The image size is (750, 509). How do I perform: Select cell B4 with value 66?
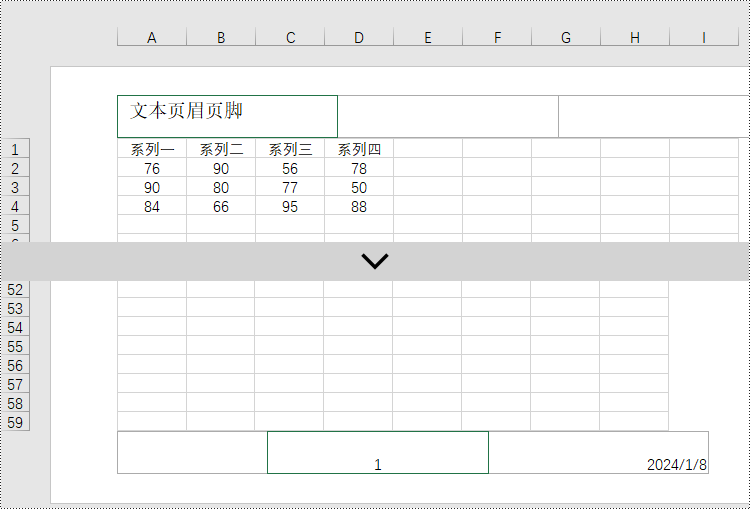point(221,206)
